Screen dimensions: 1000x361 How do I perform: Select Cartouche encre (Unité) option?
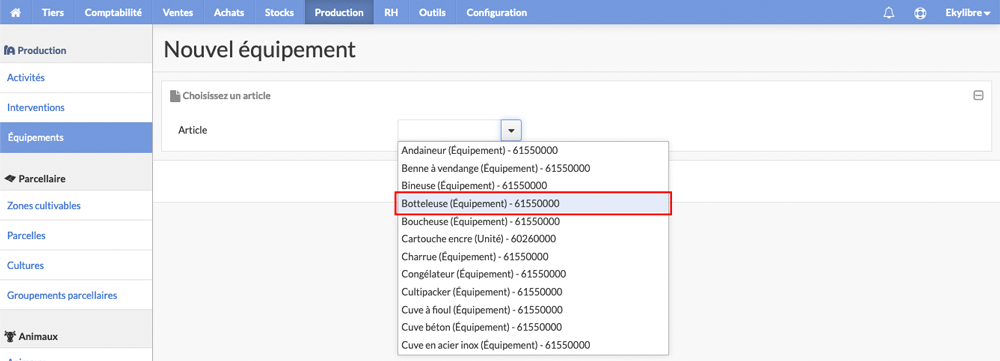(533, 239)
